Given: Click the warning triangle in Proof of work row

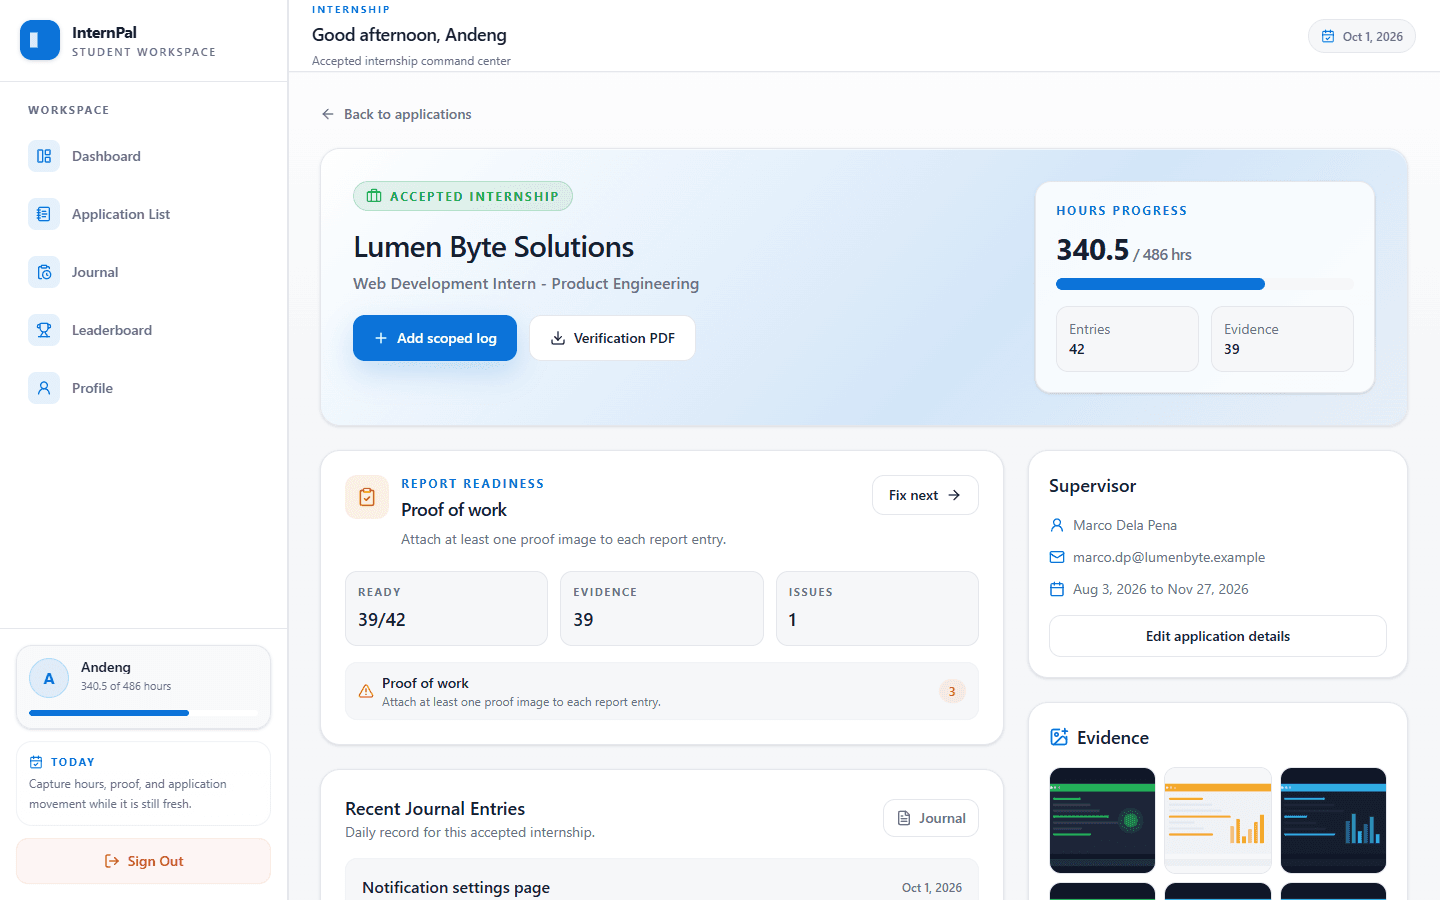Looking at the screenshot, I should (x=366, y=691).
